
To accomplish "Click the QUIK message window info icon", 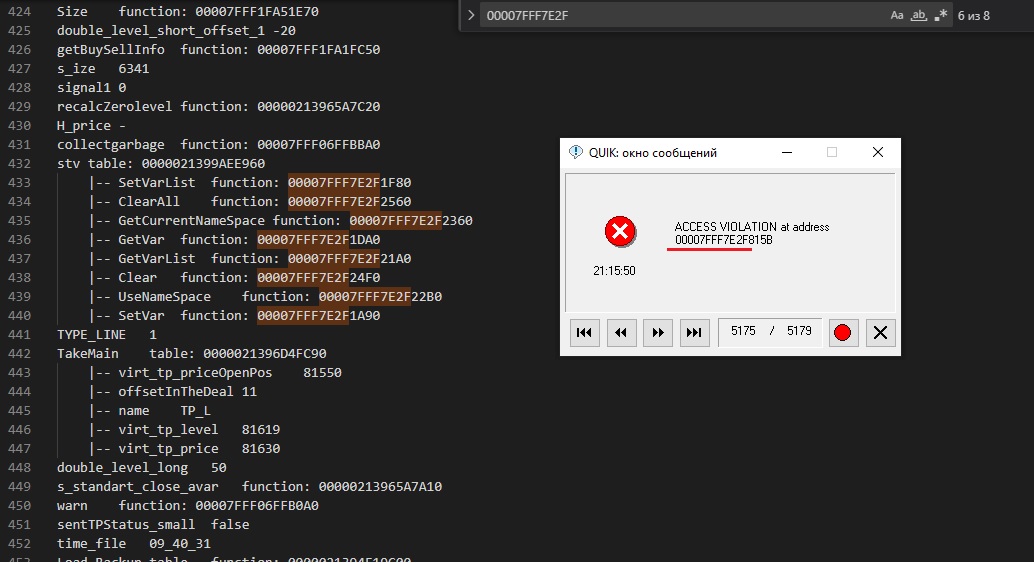I will coord(576,152).
